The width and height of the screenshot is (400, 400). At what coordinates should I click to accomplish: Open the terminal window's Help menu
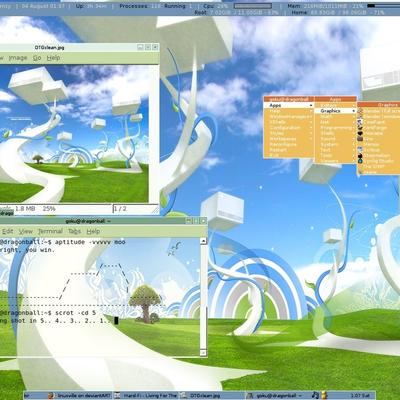pyautogui.click(x=93, y=231)
